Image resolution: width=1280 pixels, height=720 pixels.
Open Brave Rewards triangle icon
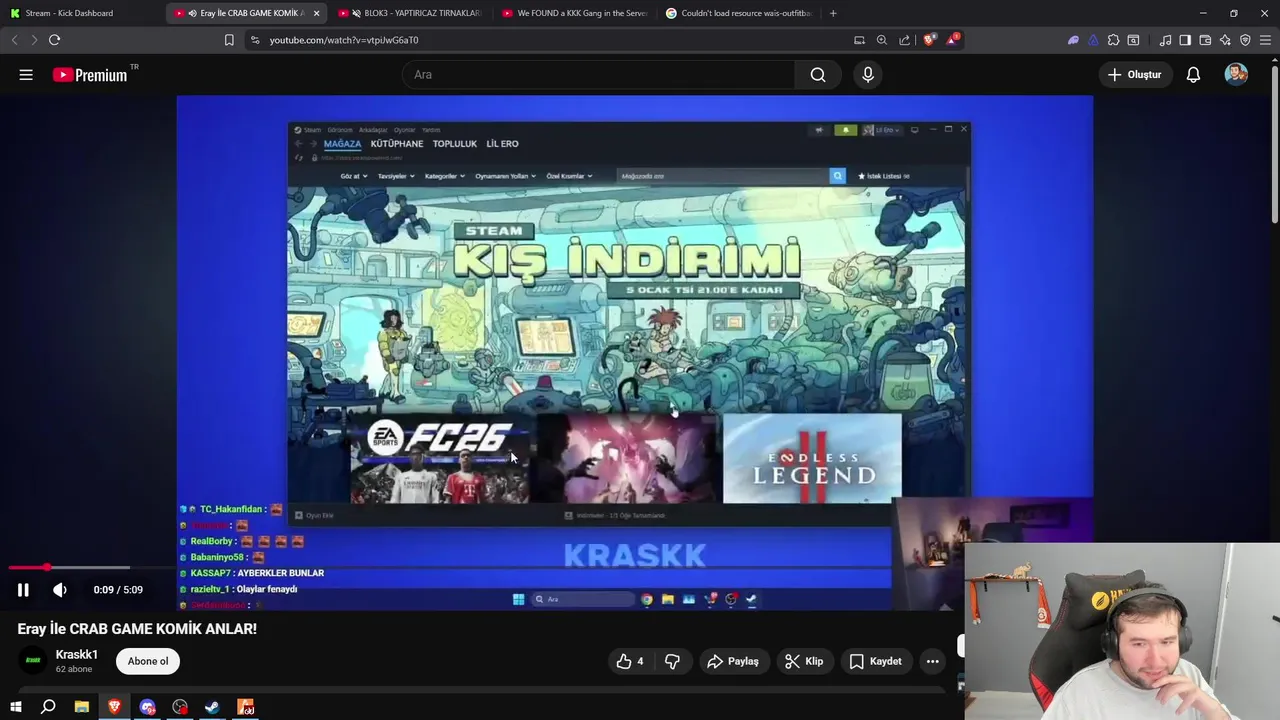pyautogui.click(x=951, y=40)
